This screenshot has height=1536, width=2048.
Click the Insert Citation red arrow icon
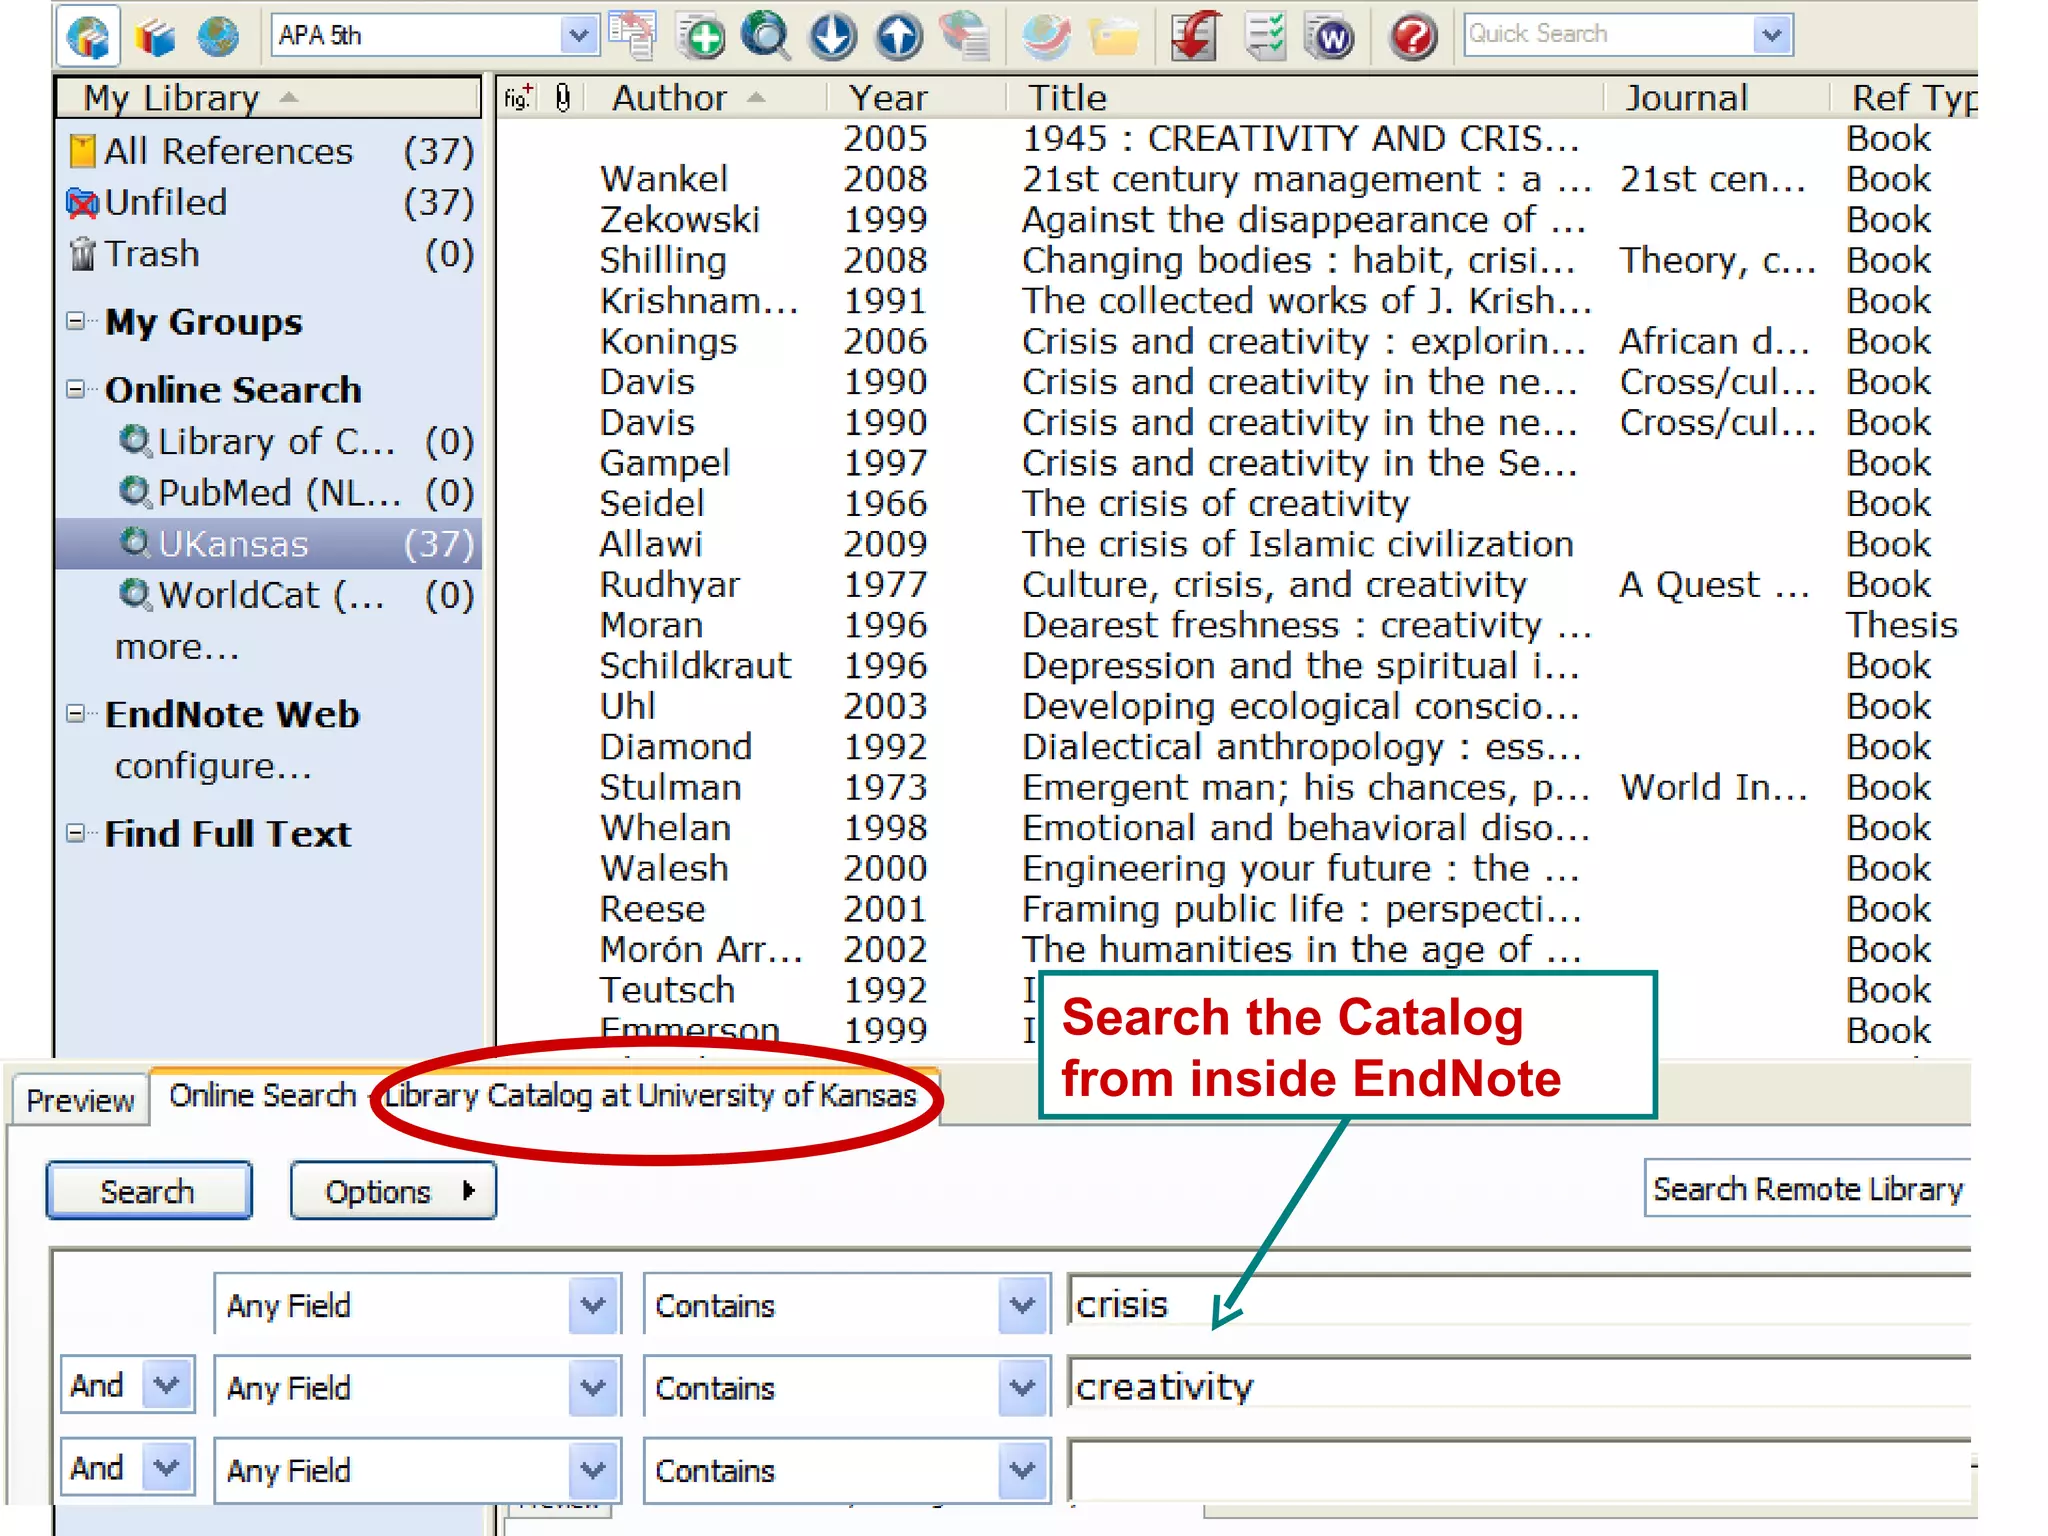pos(1197,36)
